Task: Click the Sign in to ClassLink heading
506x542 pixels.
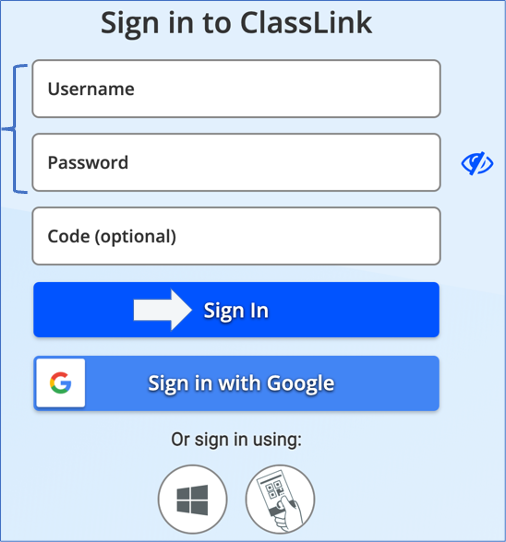Action: coord(236,23)
